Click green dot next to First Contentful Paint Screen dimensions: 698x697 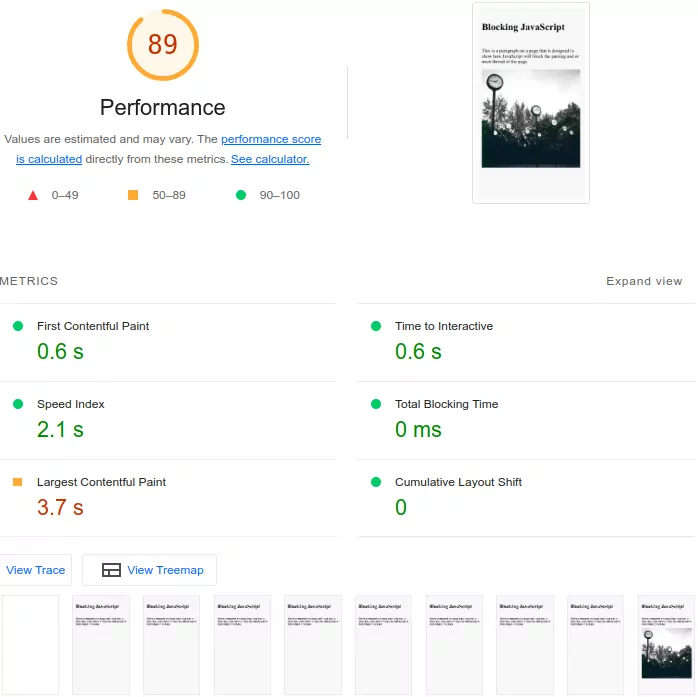coord(17,326)
